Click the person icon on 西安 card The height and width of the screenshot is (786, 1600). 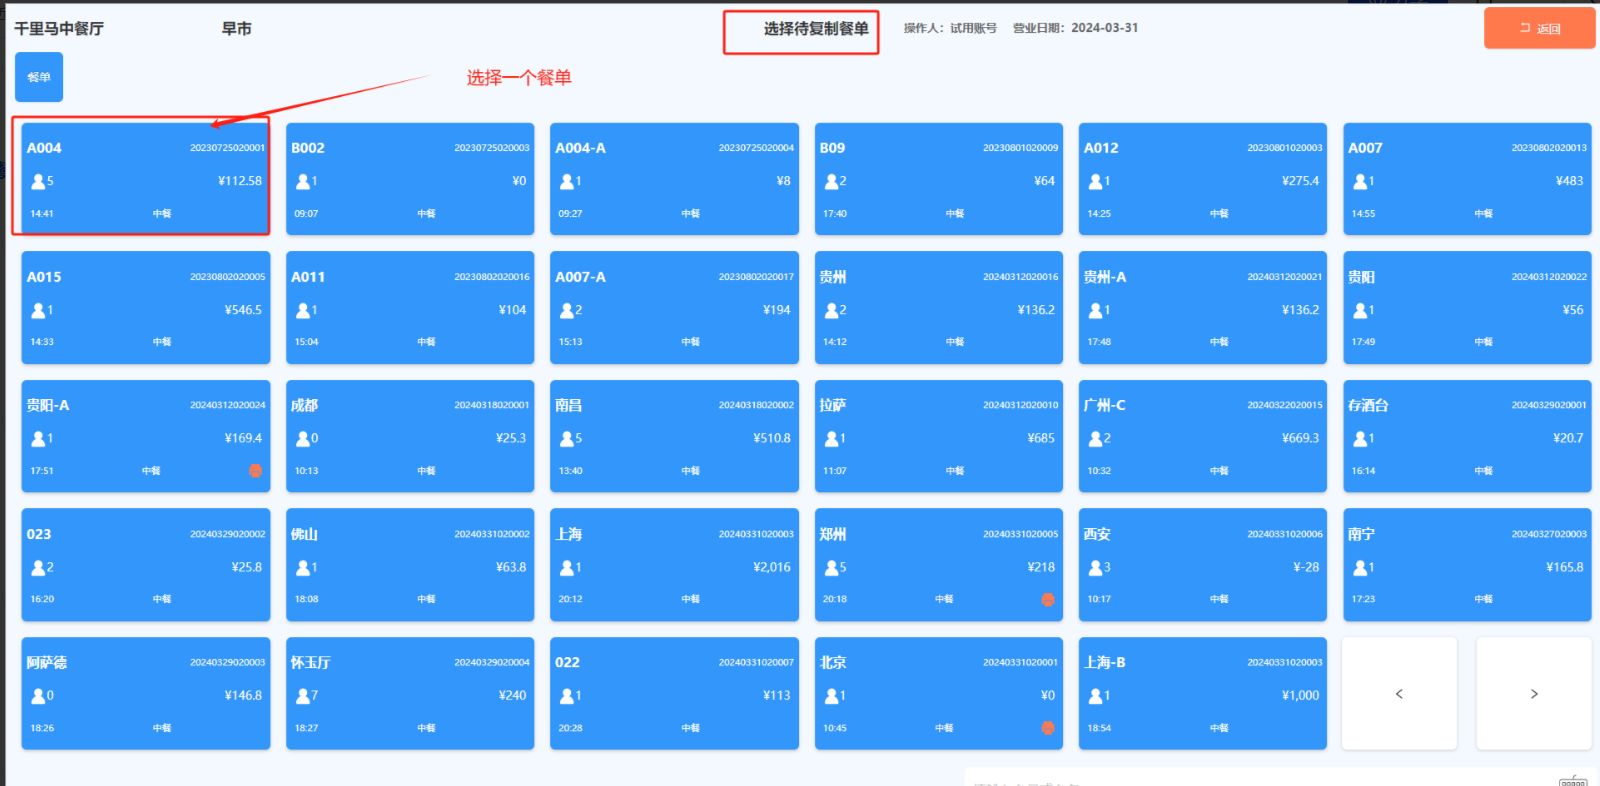(x=1095, y=568)
